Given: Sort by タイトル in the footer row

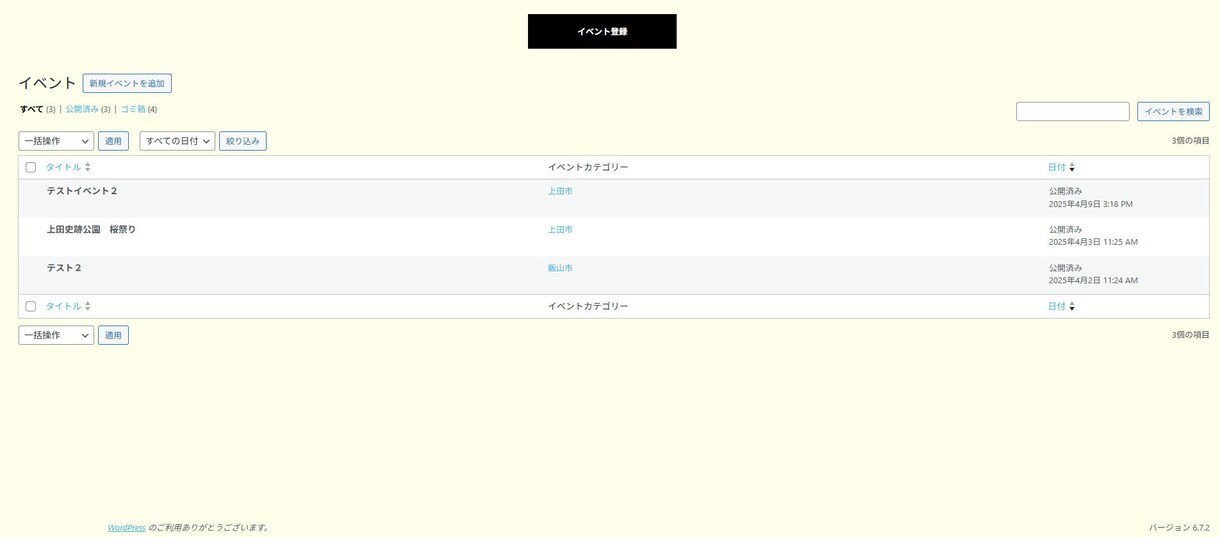Looking at the screenshot, I should pos(63,306).
